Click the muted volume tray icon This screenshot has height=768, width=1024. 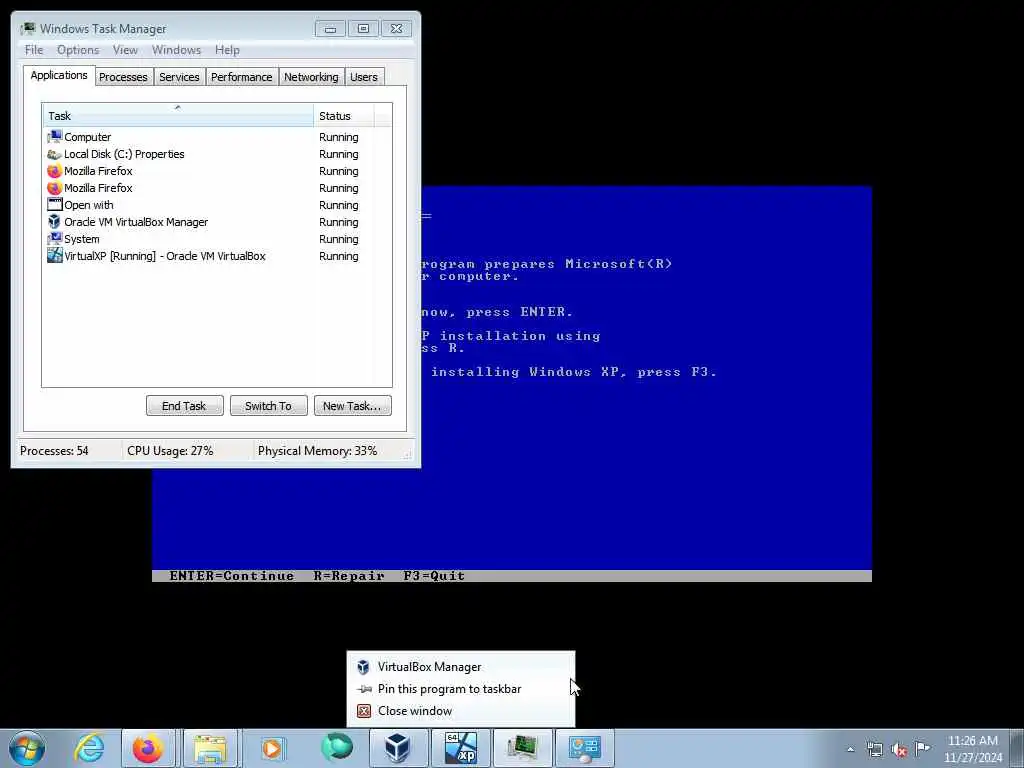pos(899,750)
